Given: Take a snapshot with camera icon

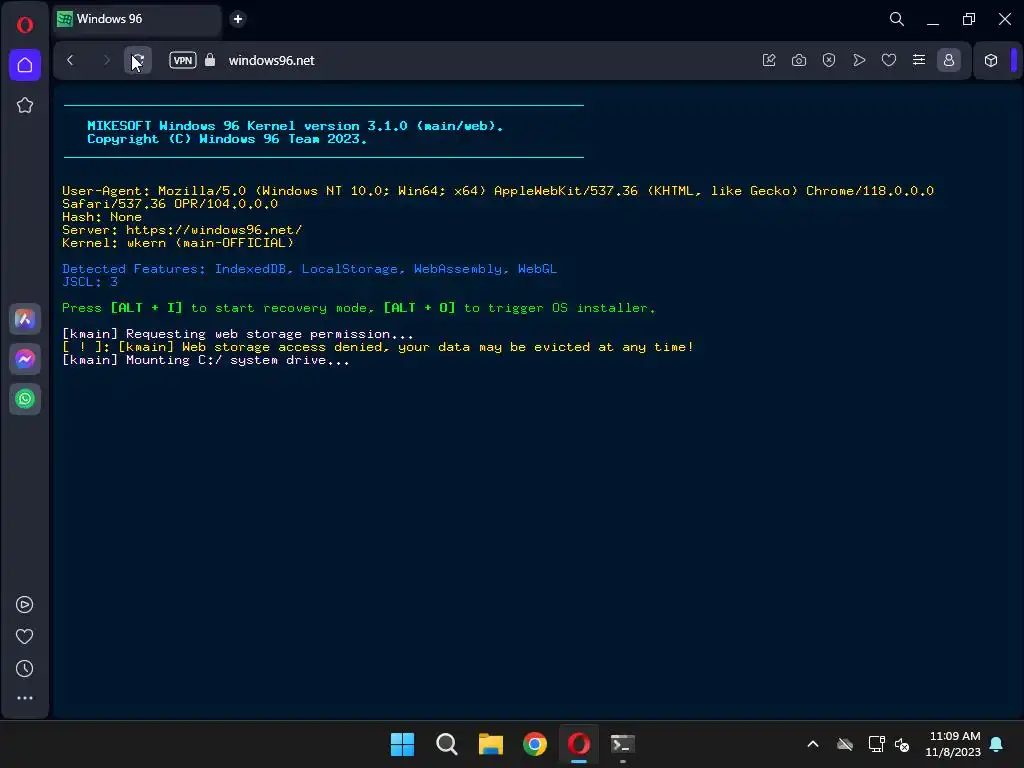Looking at the screenshot, I should click(x=799, y=60).
